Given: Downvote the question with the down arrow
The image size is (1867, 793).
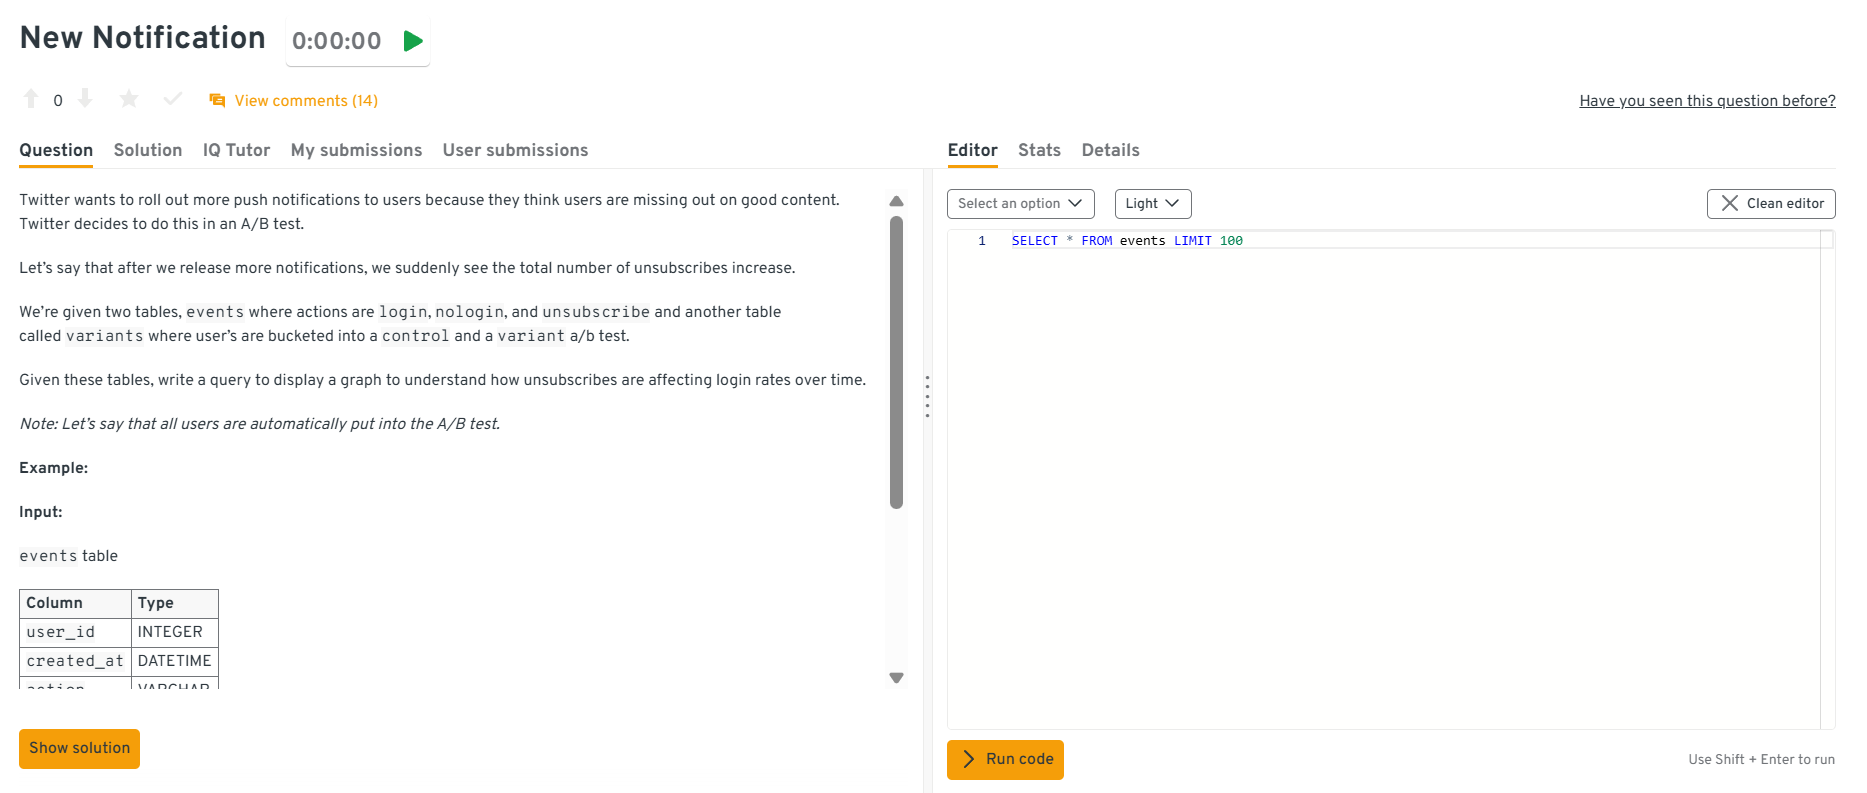Looking at the screenshot, I should 85,99.
